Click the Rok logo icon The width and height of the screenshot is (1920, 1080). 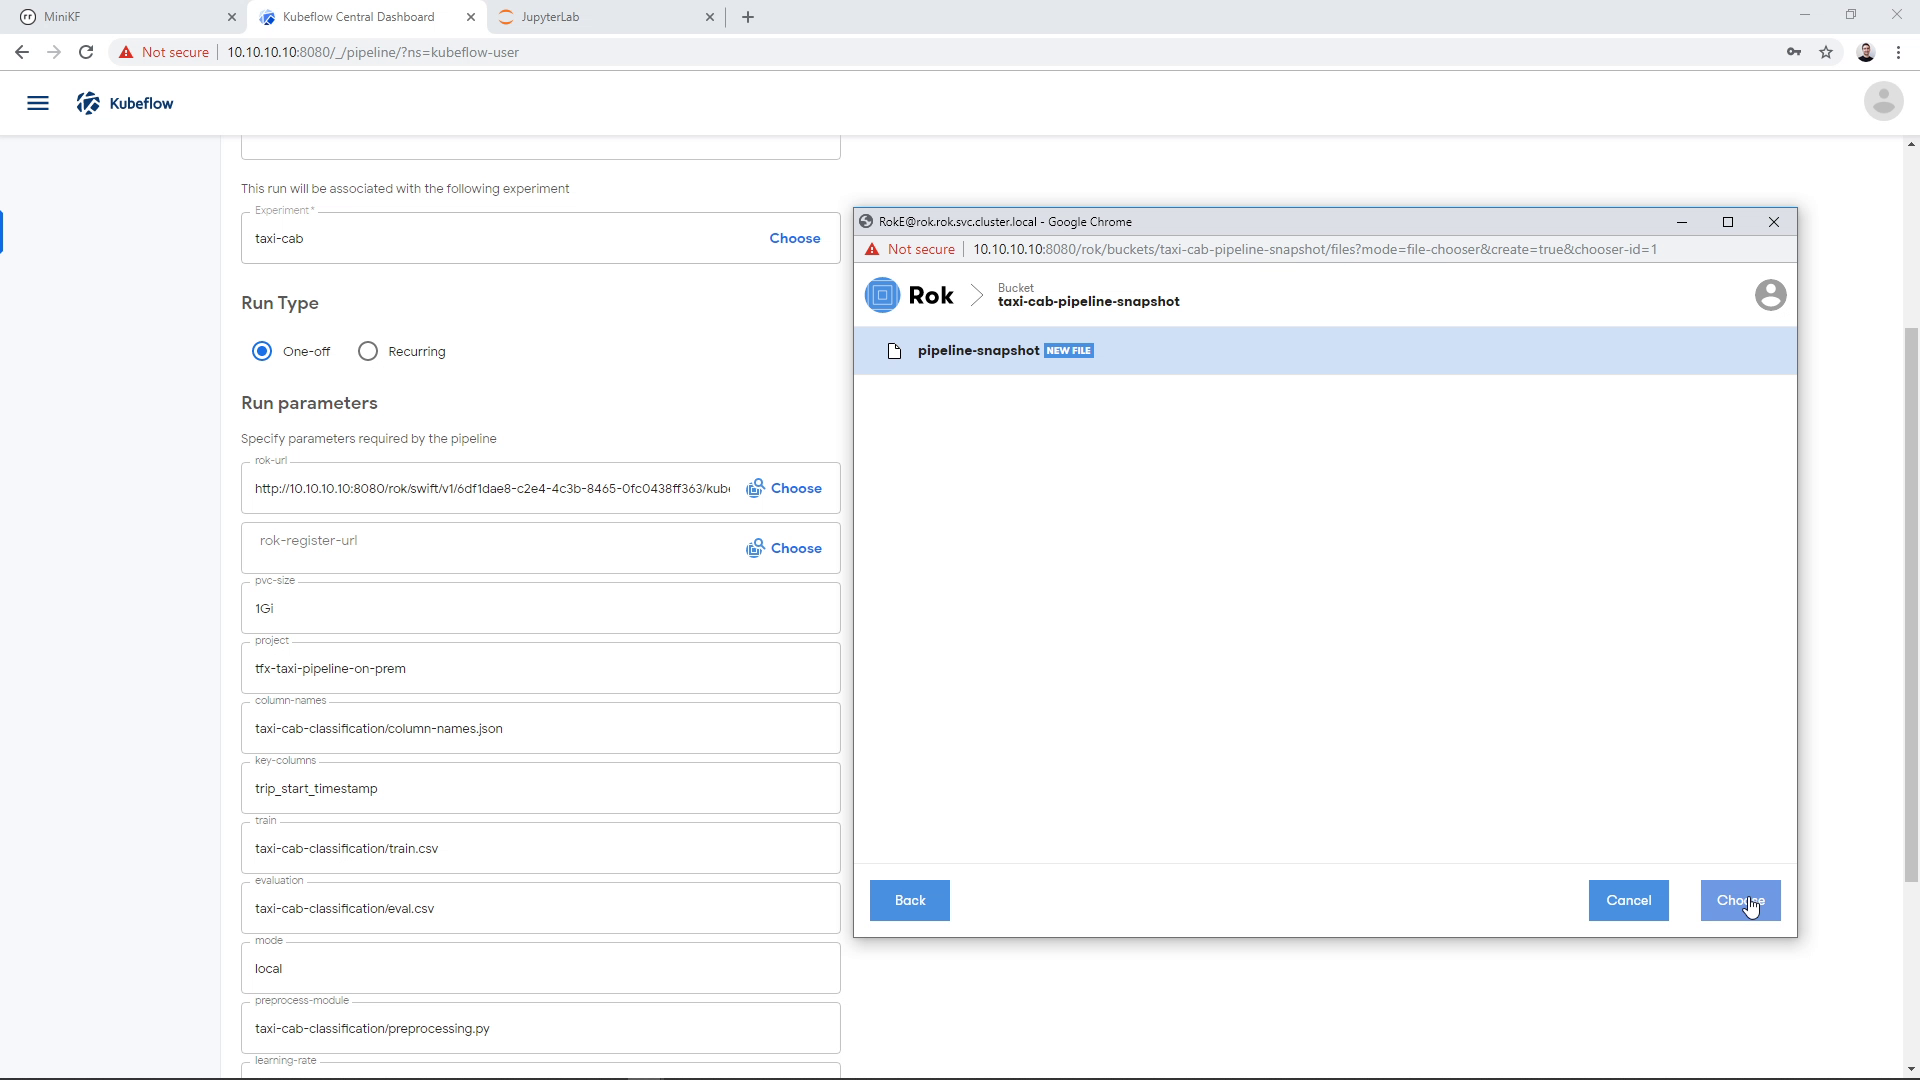pos(882,295)
